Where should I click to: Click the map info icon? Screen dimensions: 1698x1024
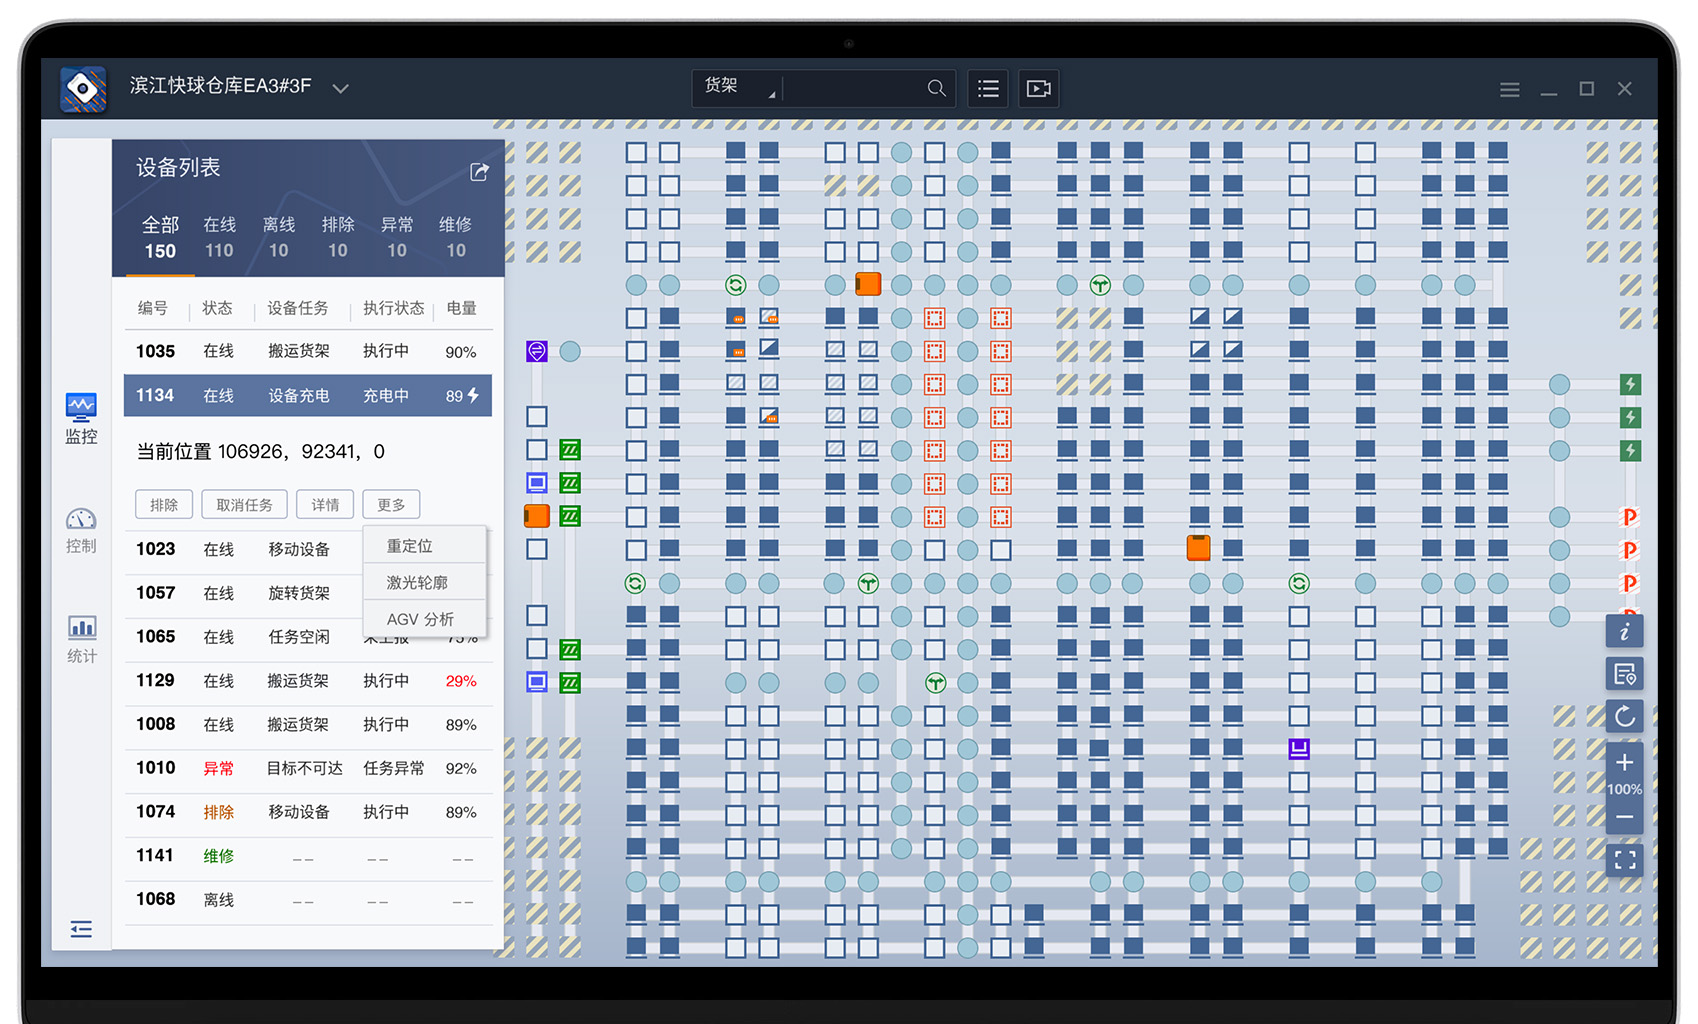[x=1624, y=632]
